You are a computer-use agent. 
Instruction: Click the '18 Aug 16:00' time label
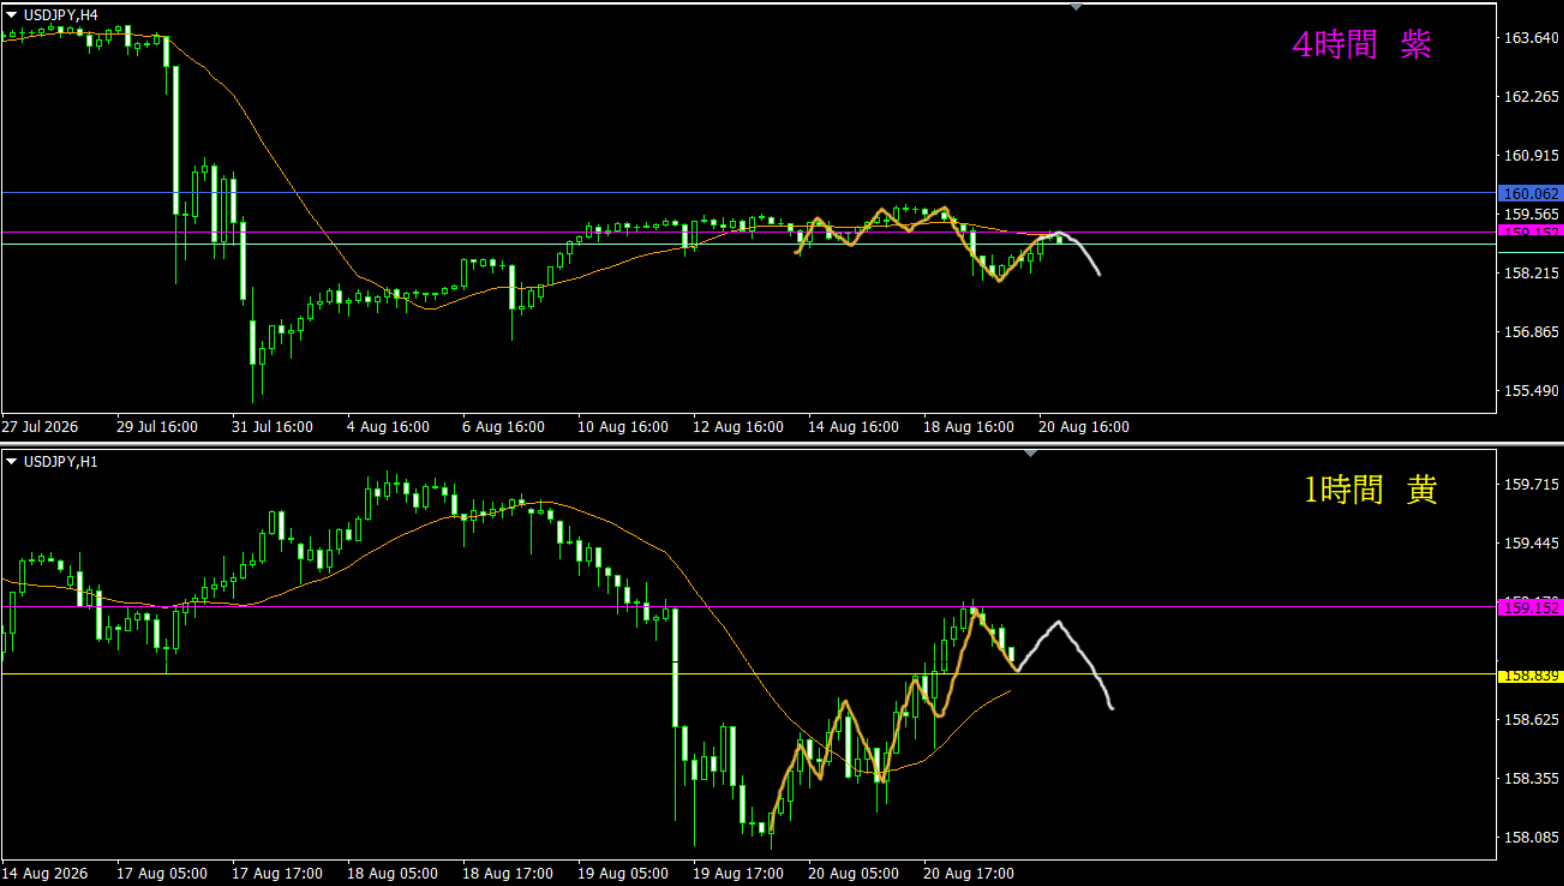tap(968, 427)
